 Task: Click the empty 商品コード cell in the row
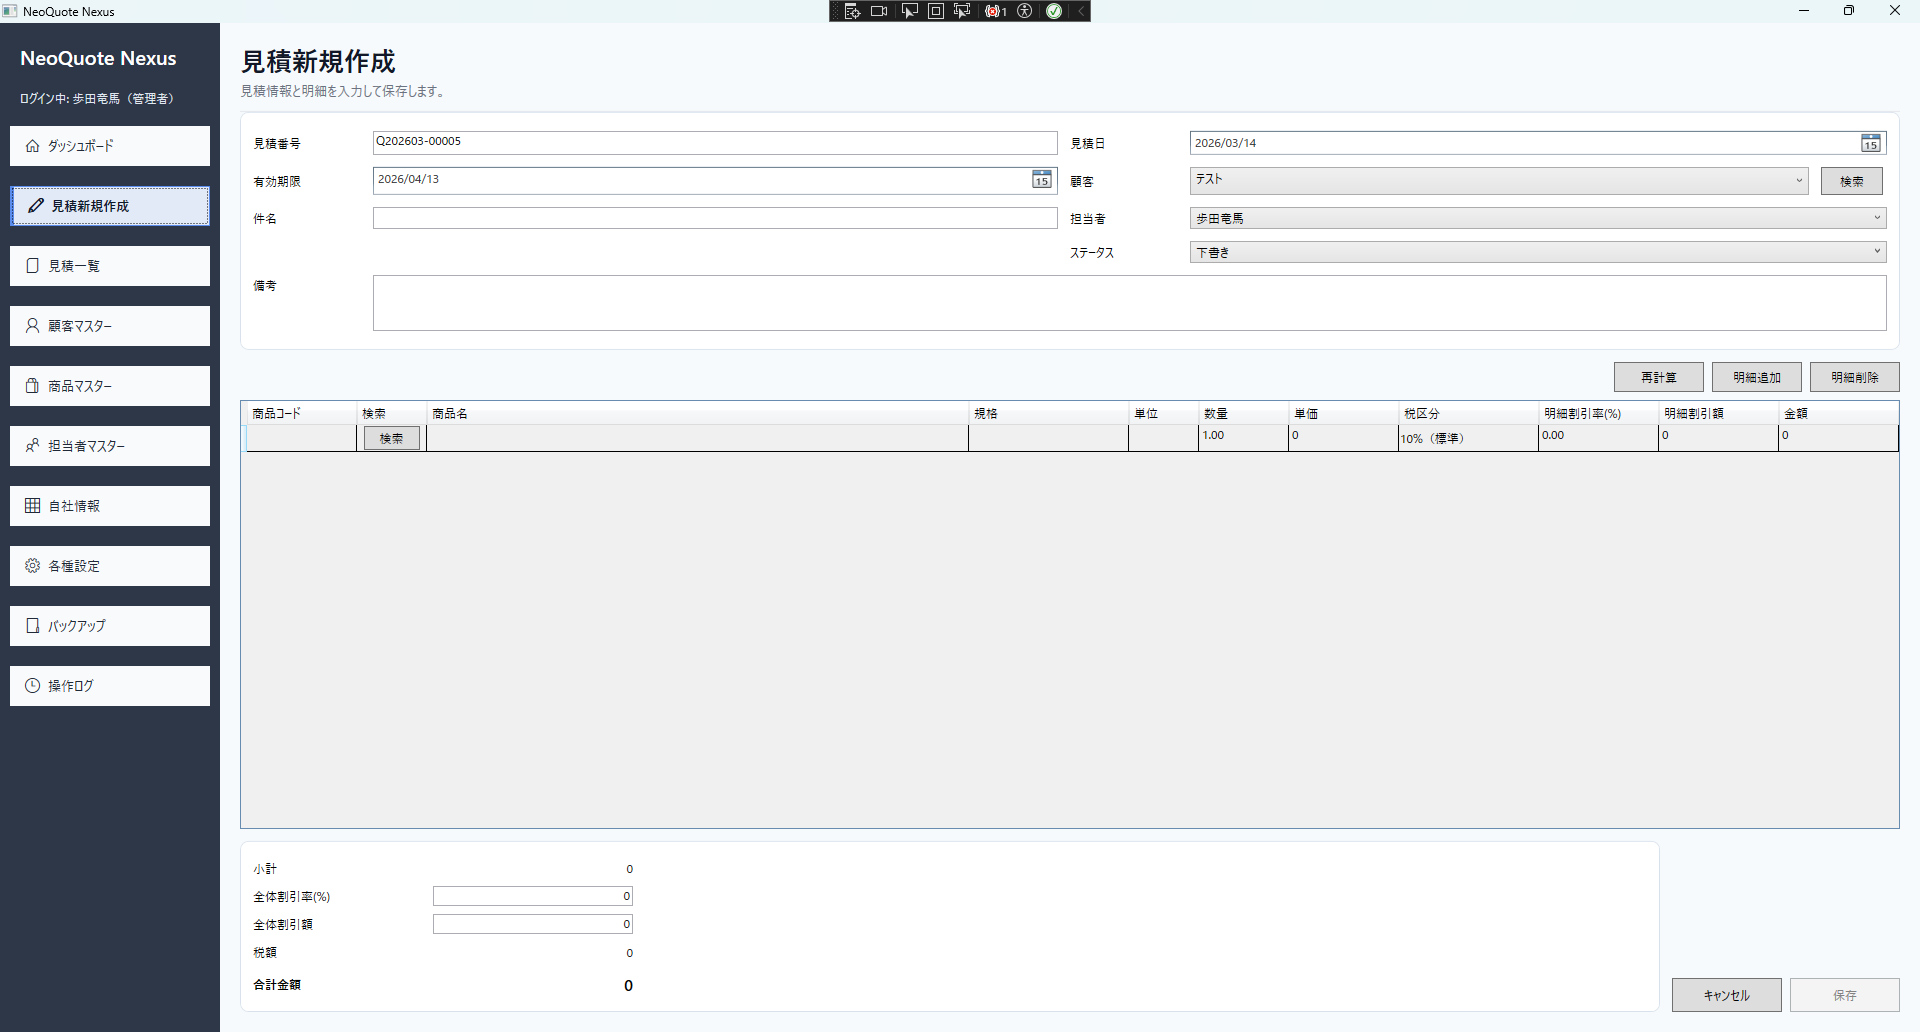tap(301, 438)
